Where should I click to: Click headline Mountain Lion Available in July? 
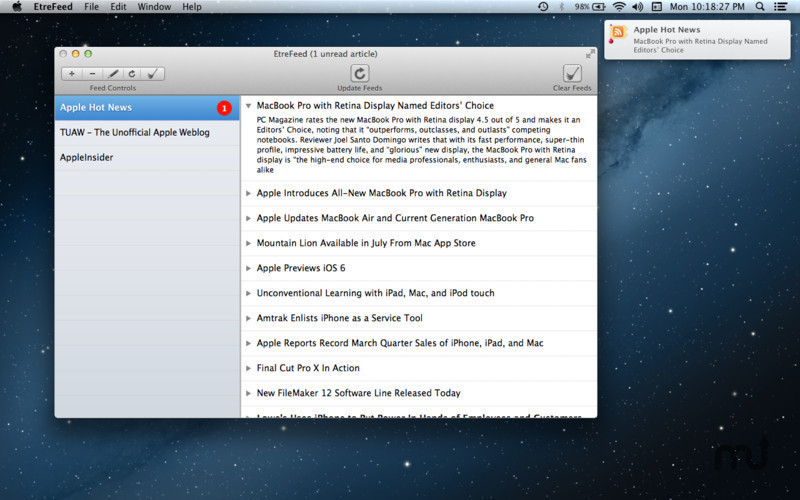[x=366, y=243]
